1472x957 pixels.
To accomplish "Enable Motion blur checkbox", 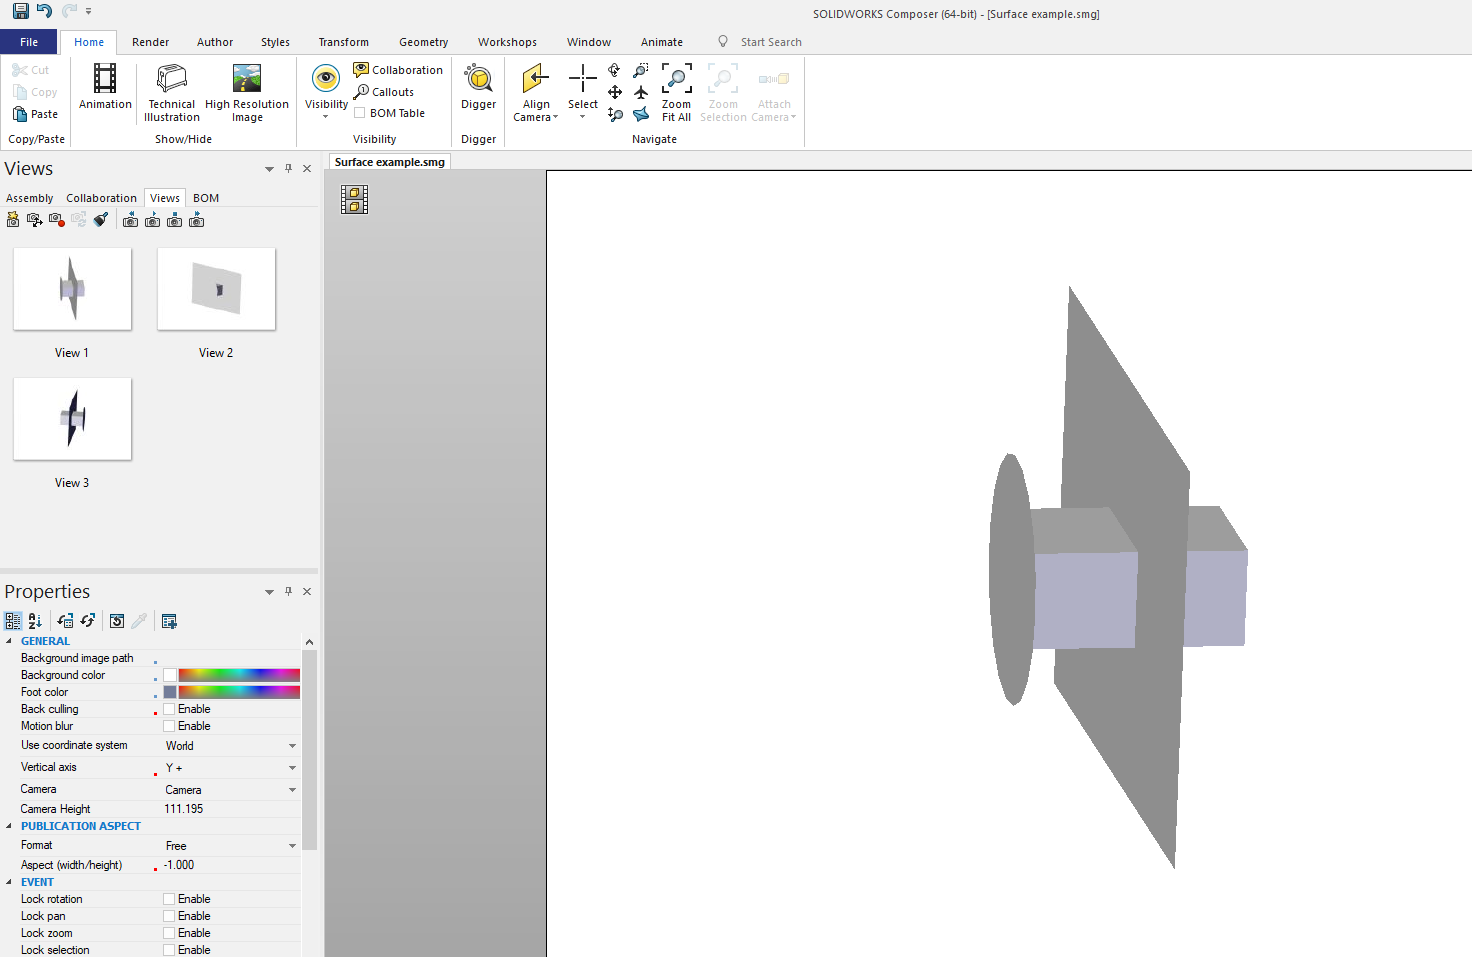I will [169, 726].
